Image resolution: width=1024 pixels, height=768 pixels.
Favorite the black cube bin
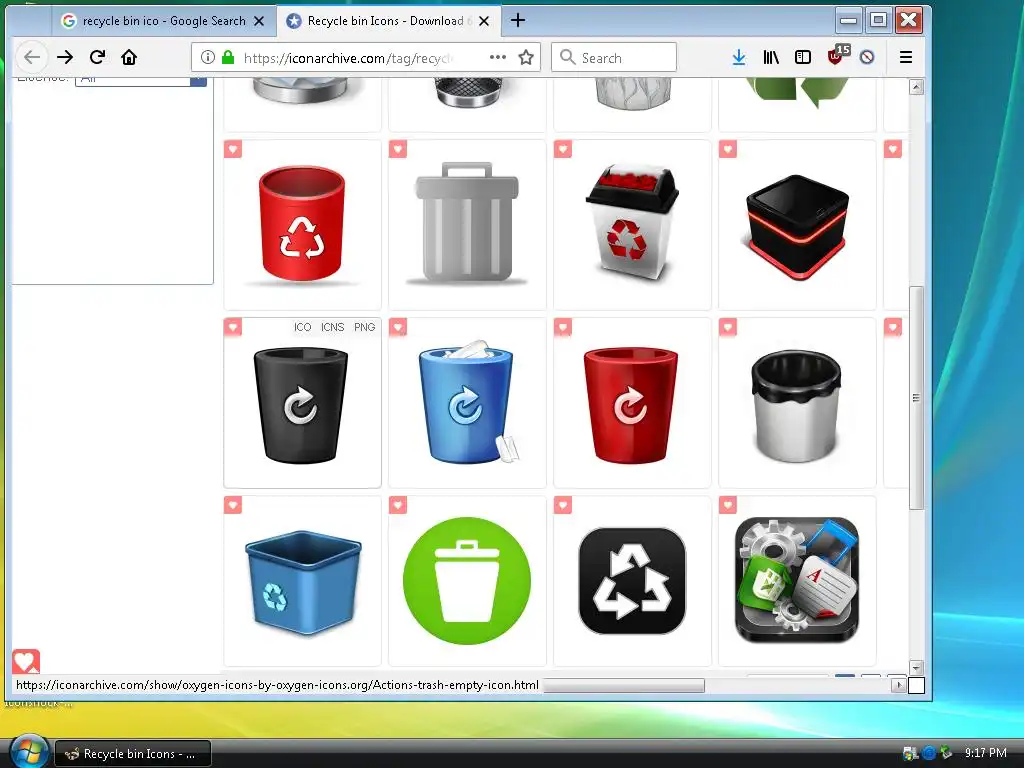click(728, 149)
